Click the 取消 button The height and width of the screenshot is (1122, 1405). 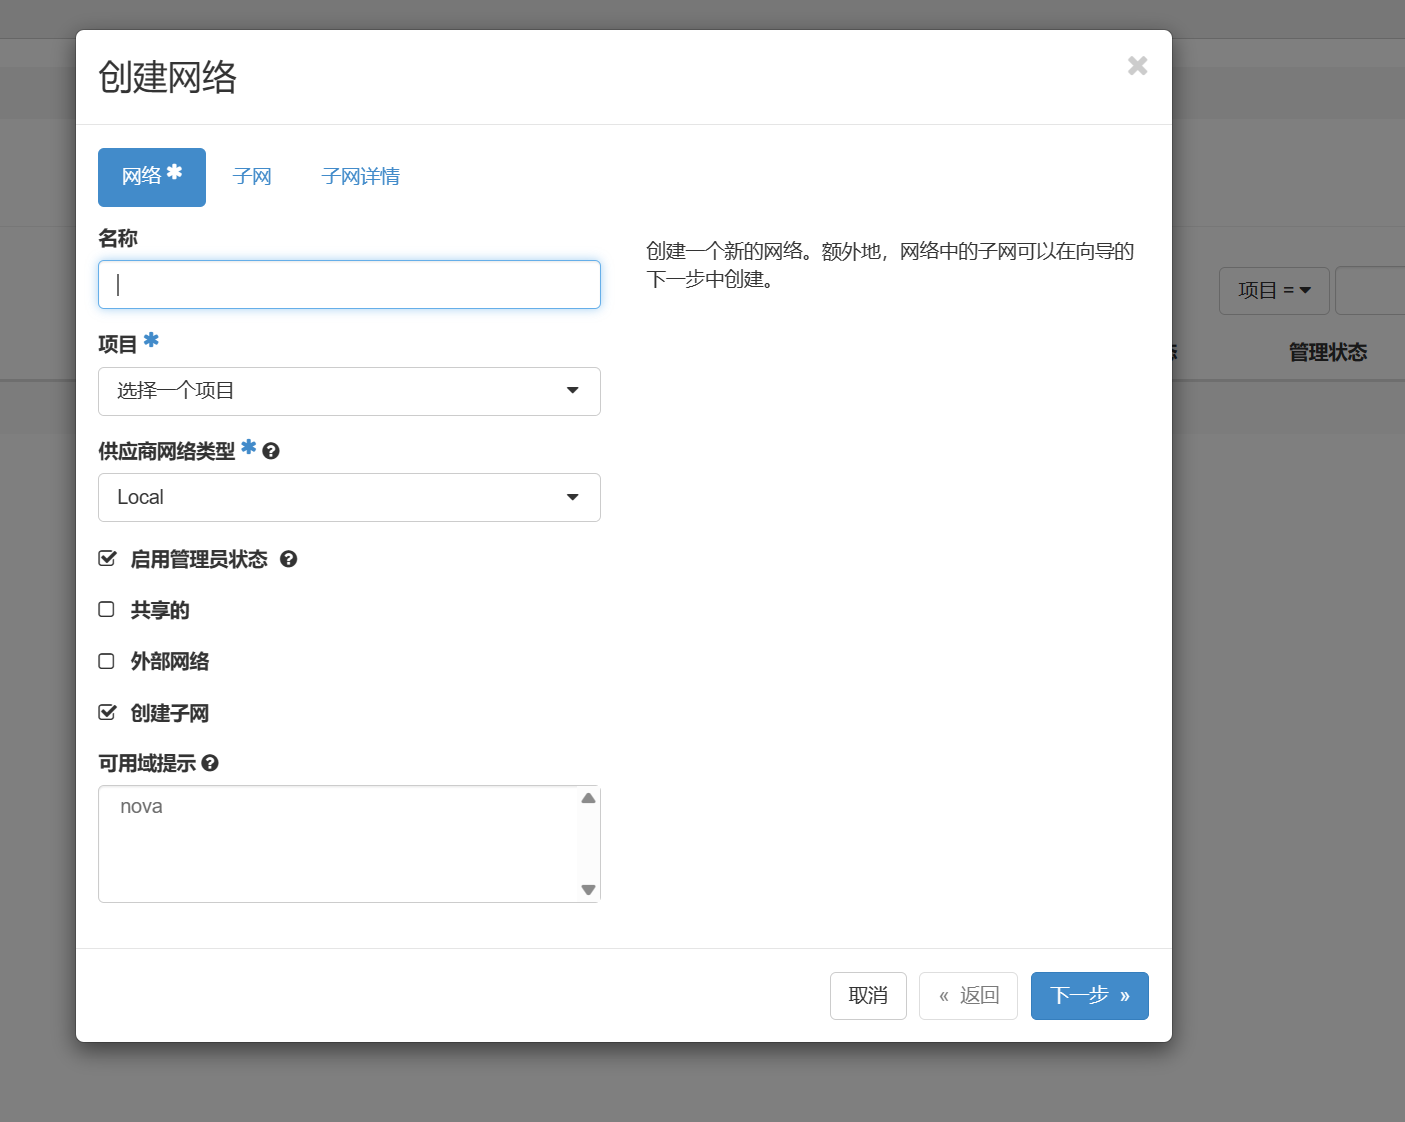point(868,996)
